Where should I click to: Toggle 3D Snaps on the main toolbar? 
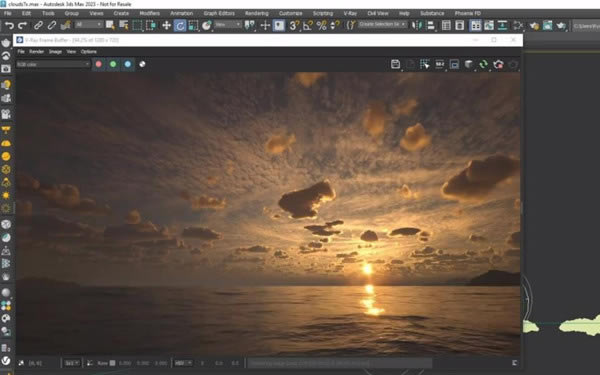tap(294, 26)
